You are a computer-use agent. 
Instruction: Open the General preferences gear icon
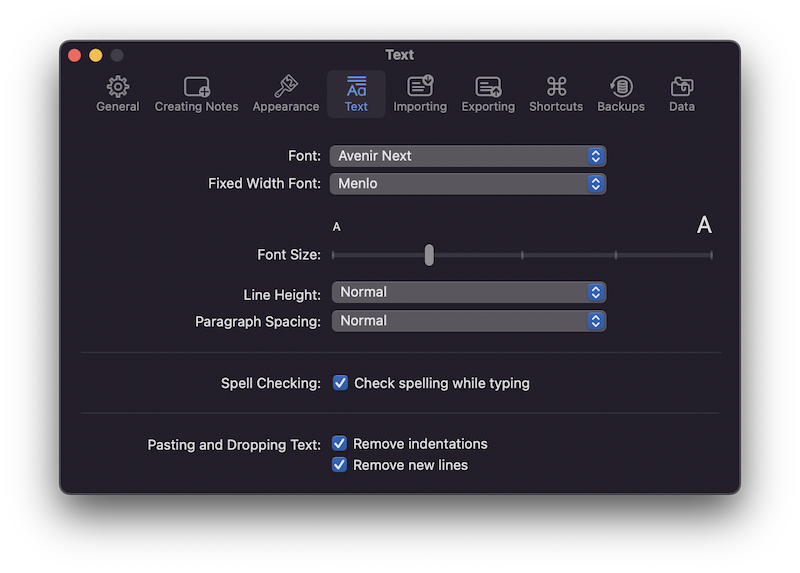118,87
